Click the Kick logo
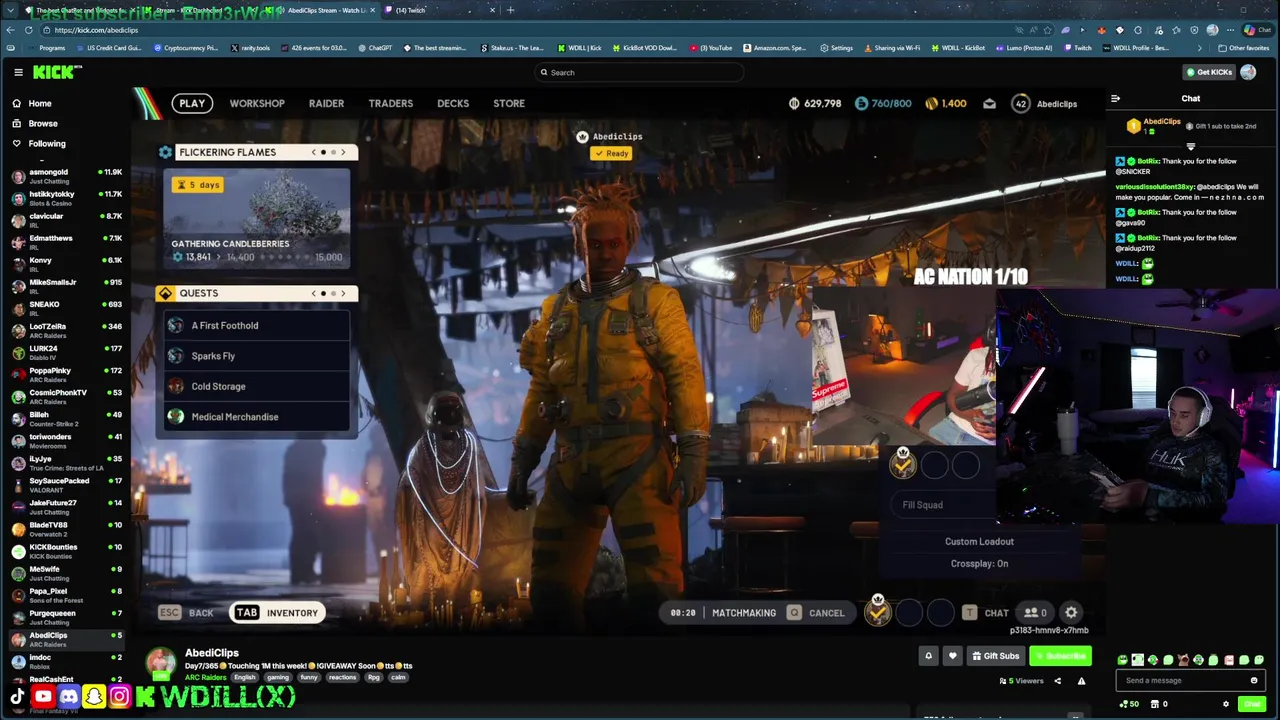 click(57, 72)
